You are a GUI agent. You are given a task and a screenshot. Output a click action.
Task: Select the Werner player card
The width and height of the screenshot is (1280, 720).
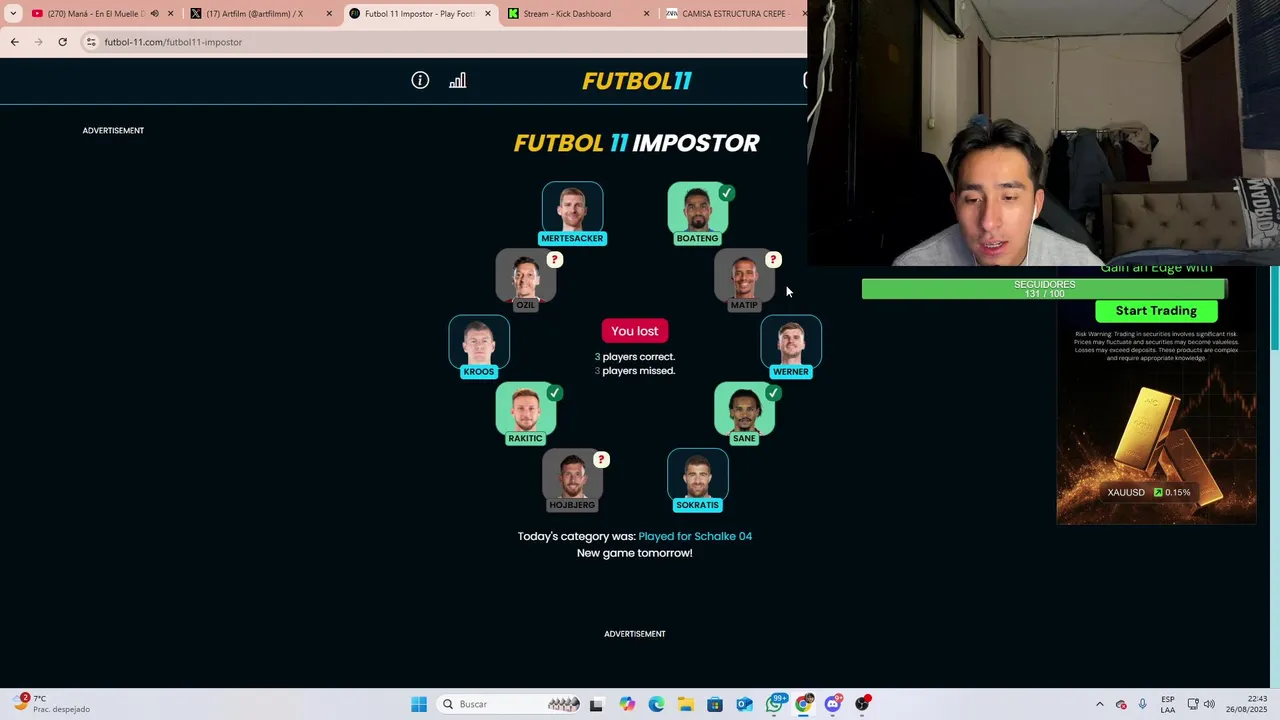click(x=791, y=347)
